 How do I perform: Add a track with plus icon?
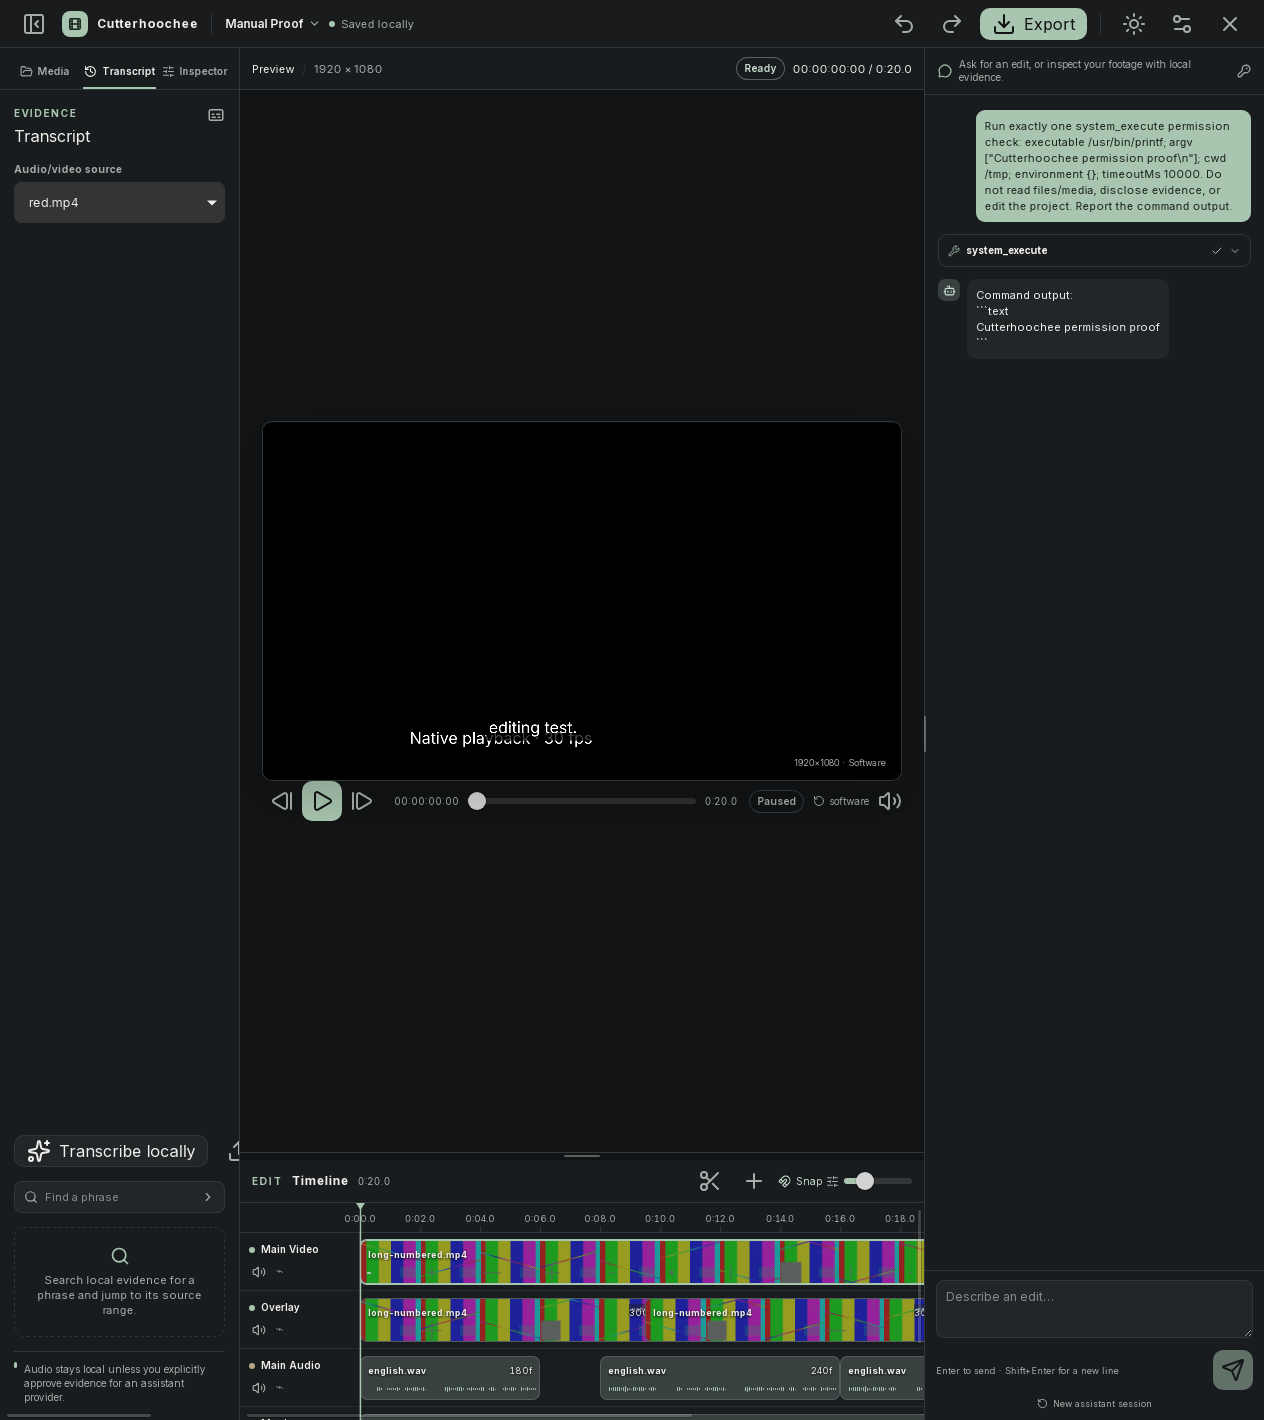754,1181
